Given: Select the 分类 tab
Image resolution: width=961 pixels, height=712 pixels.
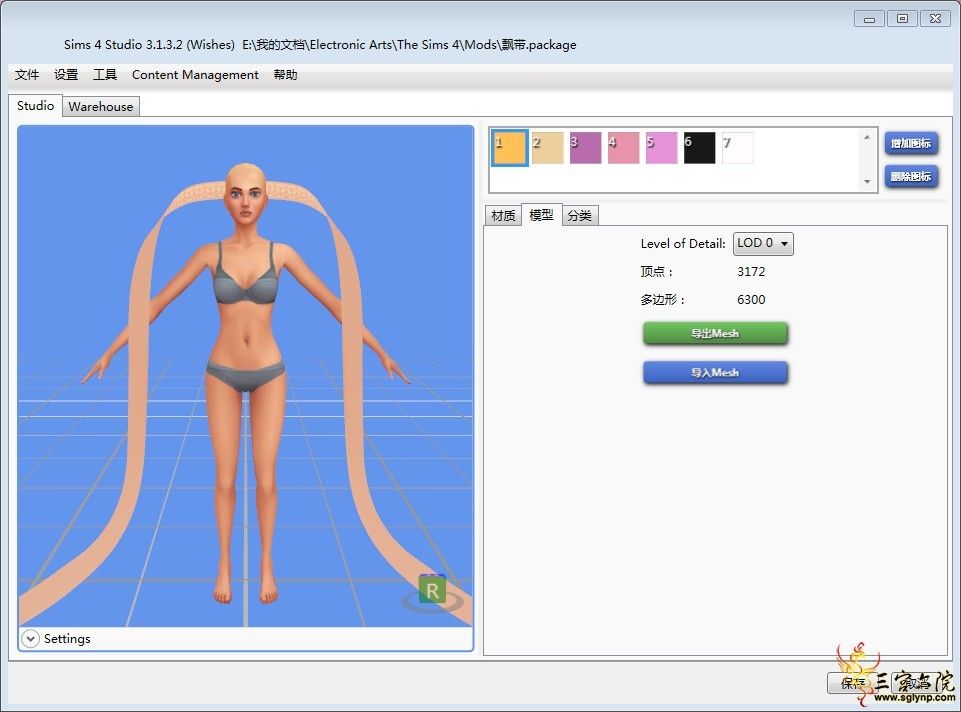Looking at the screenshot, I should point(579,215).
